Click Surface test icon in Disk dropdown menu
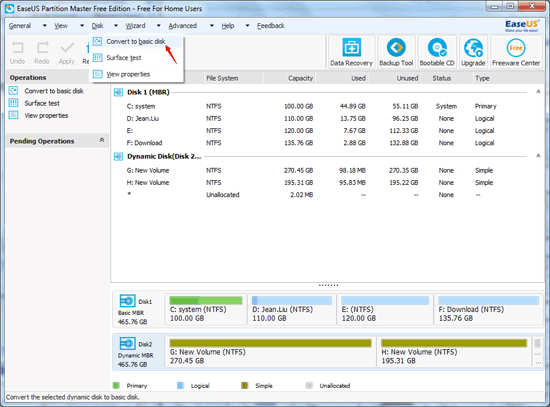The image size is (550, 407). [97, 58]
